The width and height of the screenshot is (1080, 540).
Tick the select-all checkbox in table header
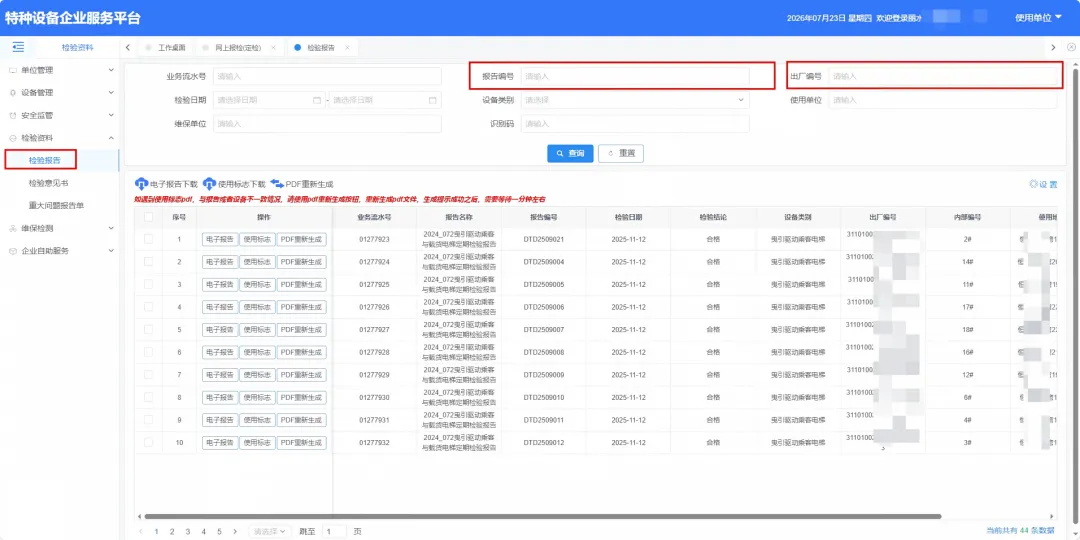pos(148,217)
